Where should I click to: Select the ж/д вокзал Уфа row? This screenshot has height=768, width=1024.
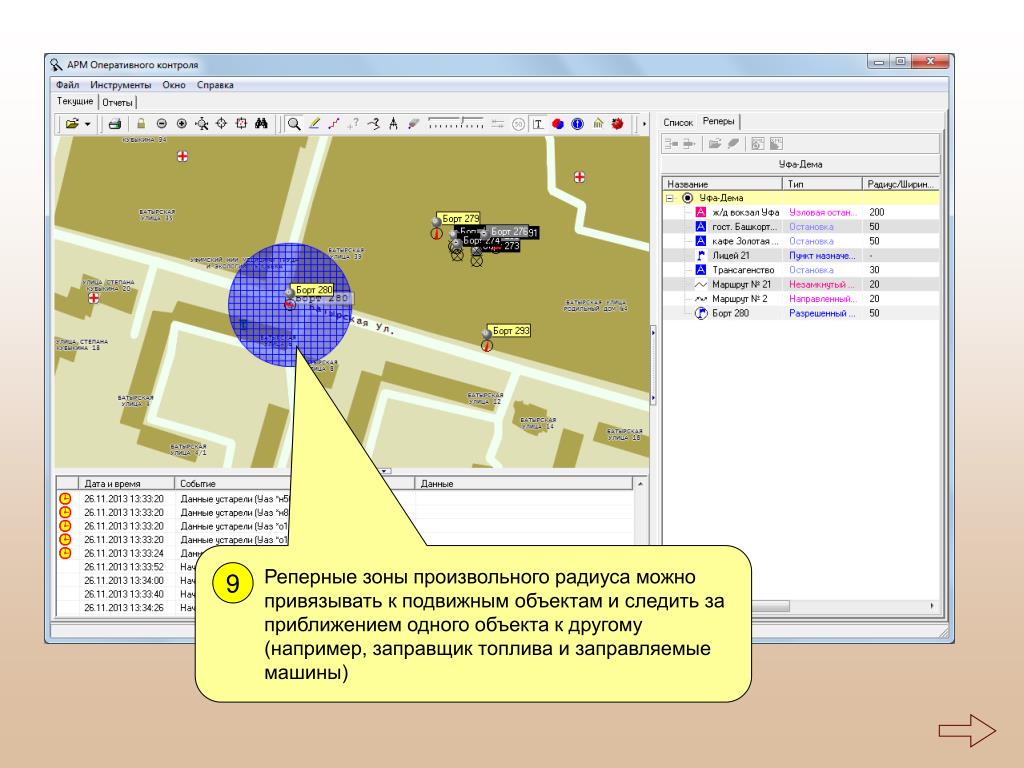pyautogui.click(x=801, y=212)
